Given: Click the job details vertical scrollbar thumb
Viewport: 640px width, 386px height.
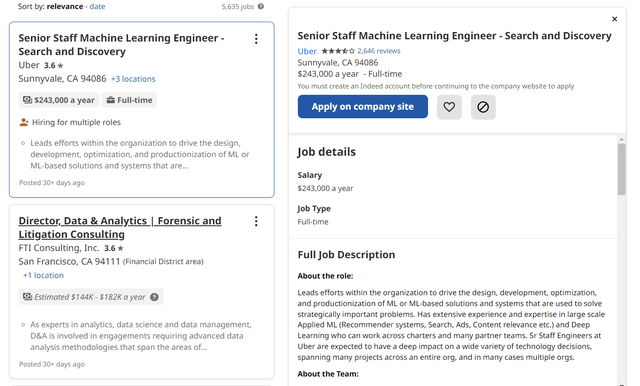Looking at the screenshot, I should click(621, 169).
